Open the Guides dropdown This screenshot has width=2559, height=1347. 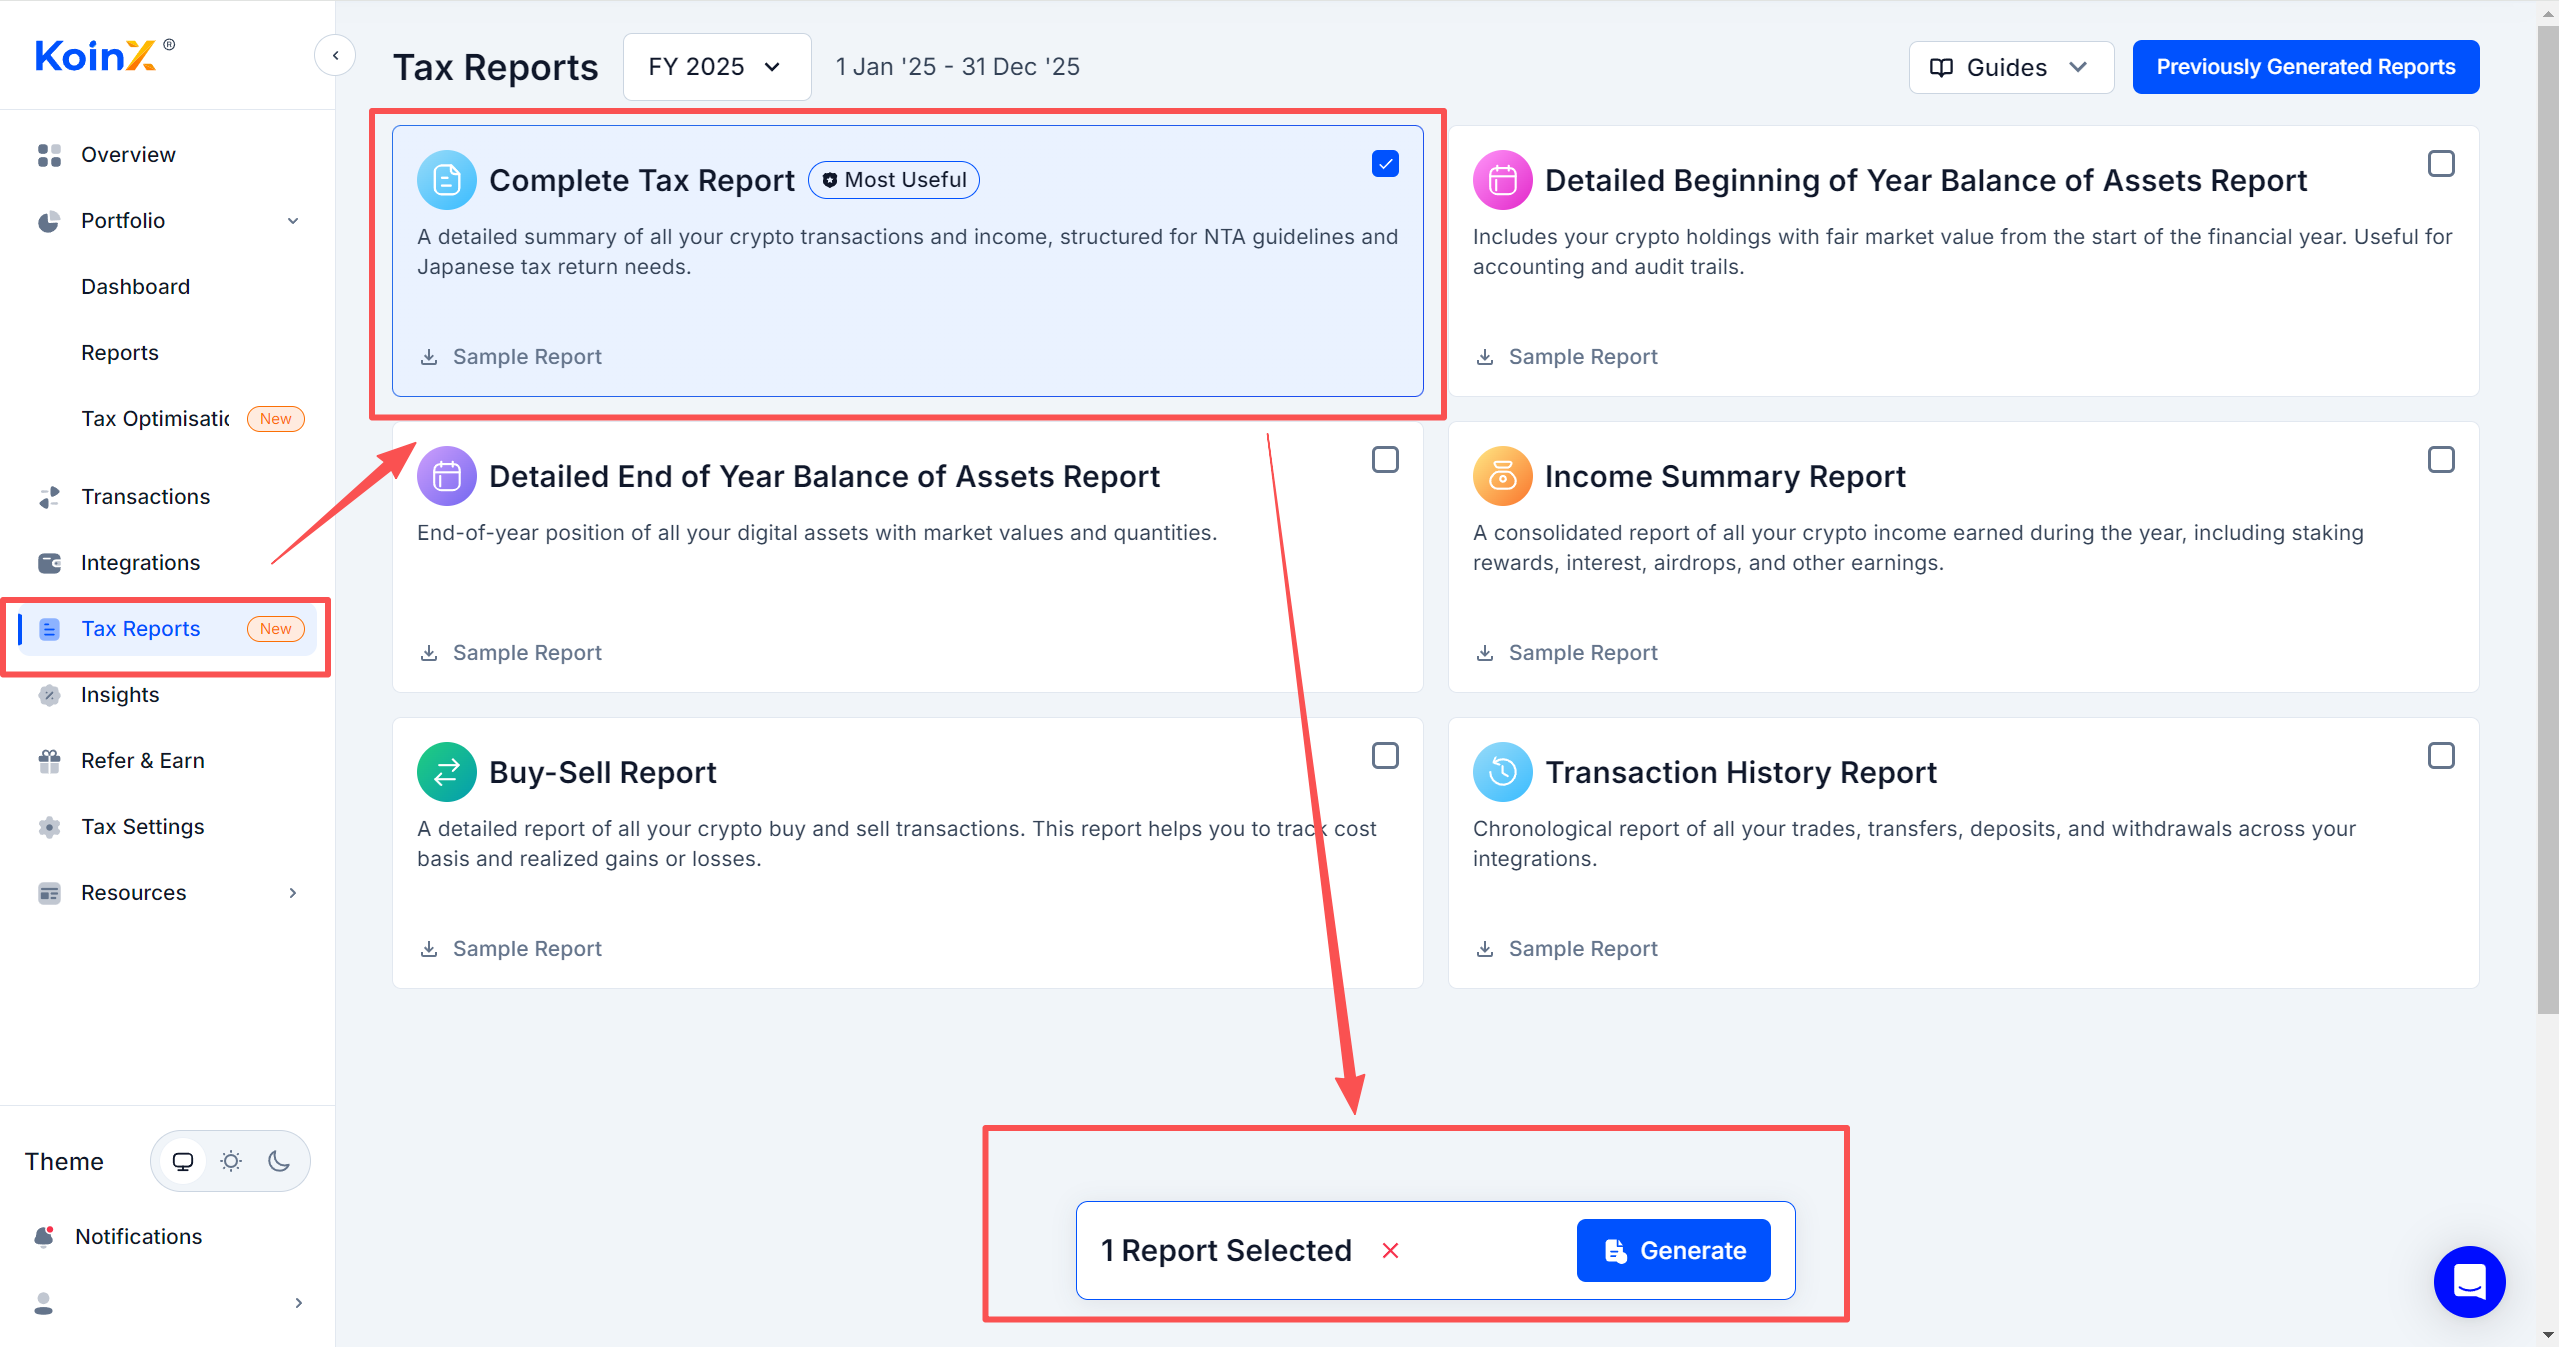point(2010,67)
